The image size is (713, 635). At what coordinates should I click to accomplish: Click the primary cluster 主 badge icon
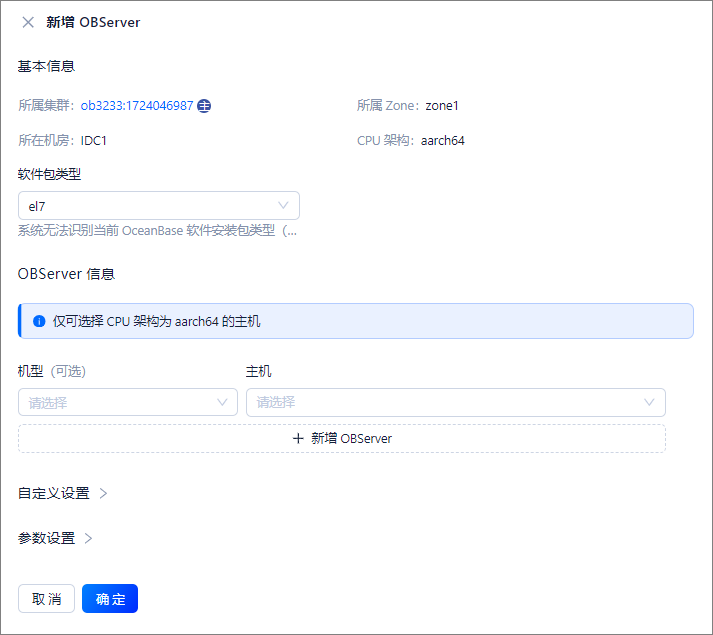[x=204, y=106]
